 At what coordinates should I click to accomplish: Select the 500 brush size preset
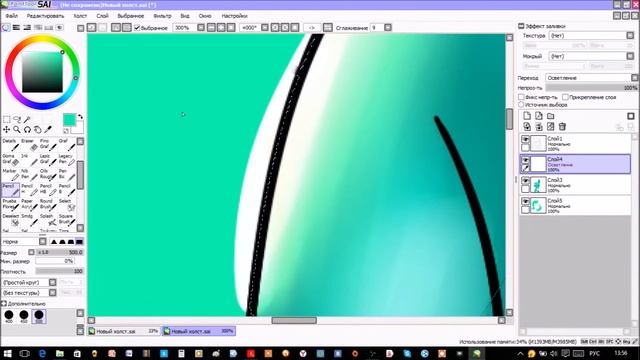[x=39, y=316]
